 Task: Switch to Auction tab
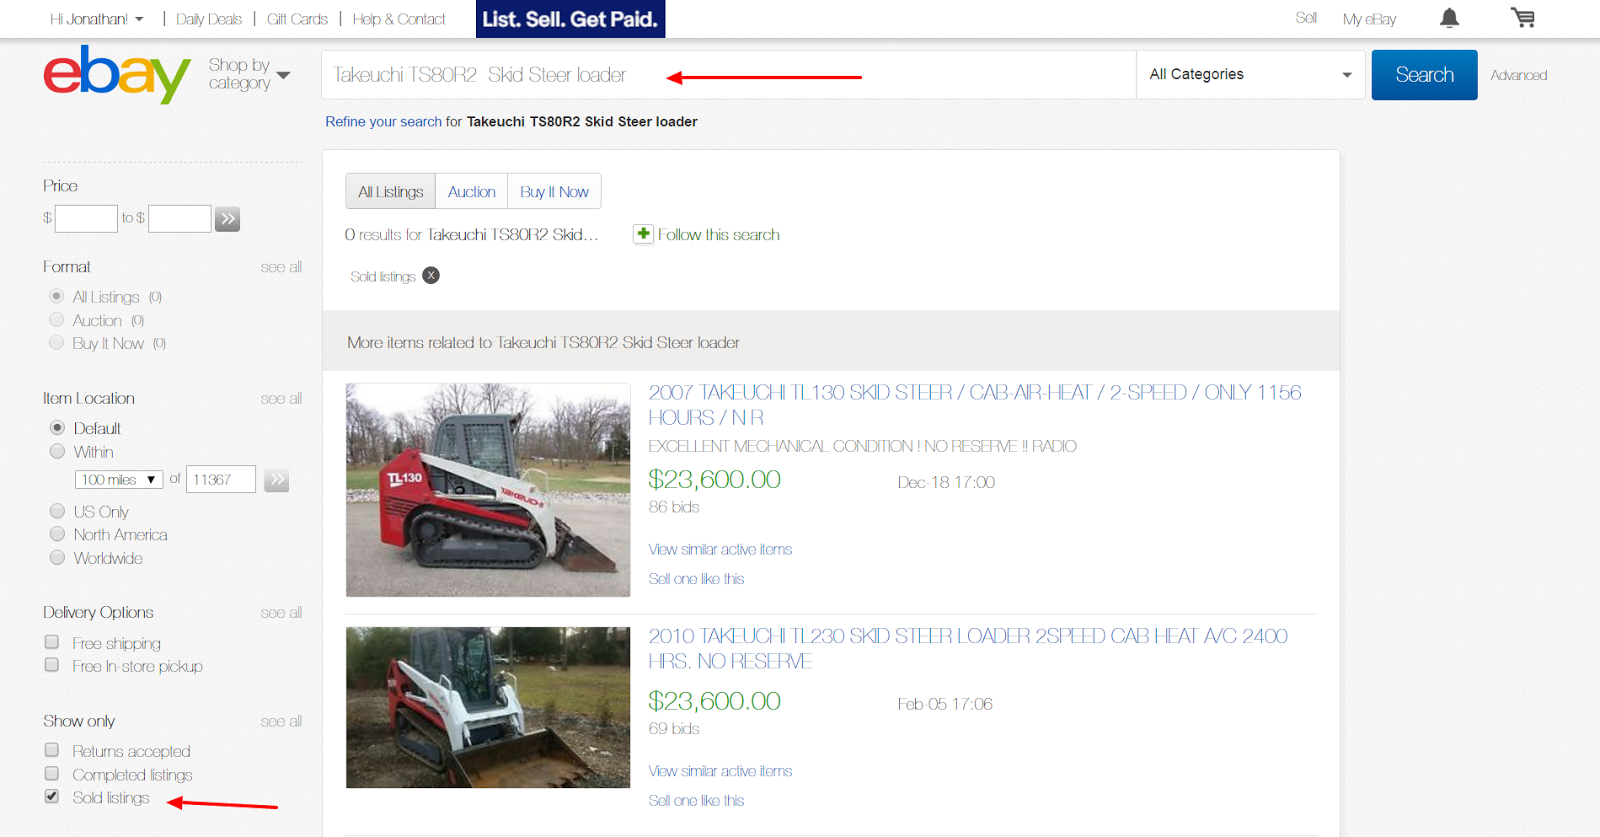471,191
